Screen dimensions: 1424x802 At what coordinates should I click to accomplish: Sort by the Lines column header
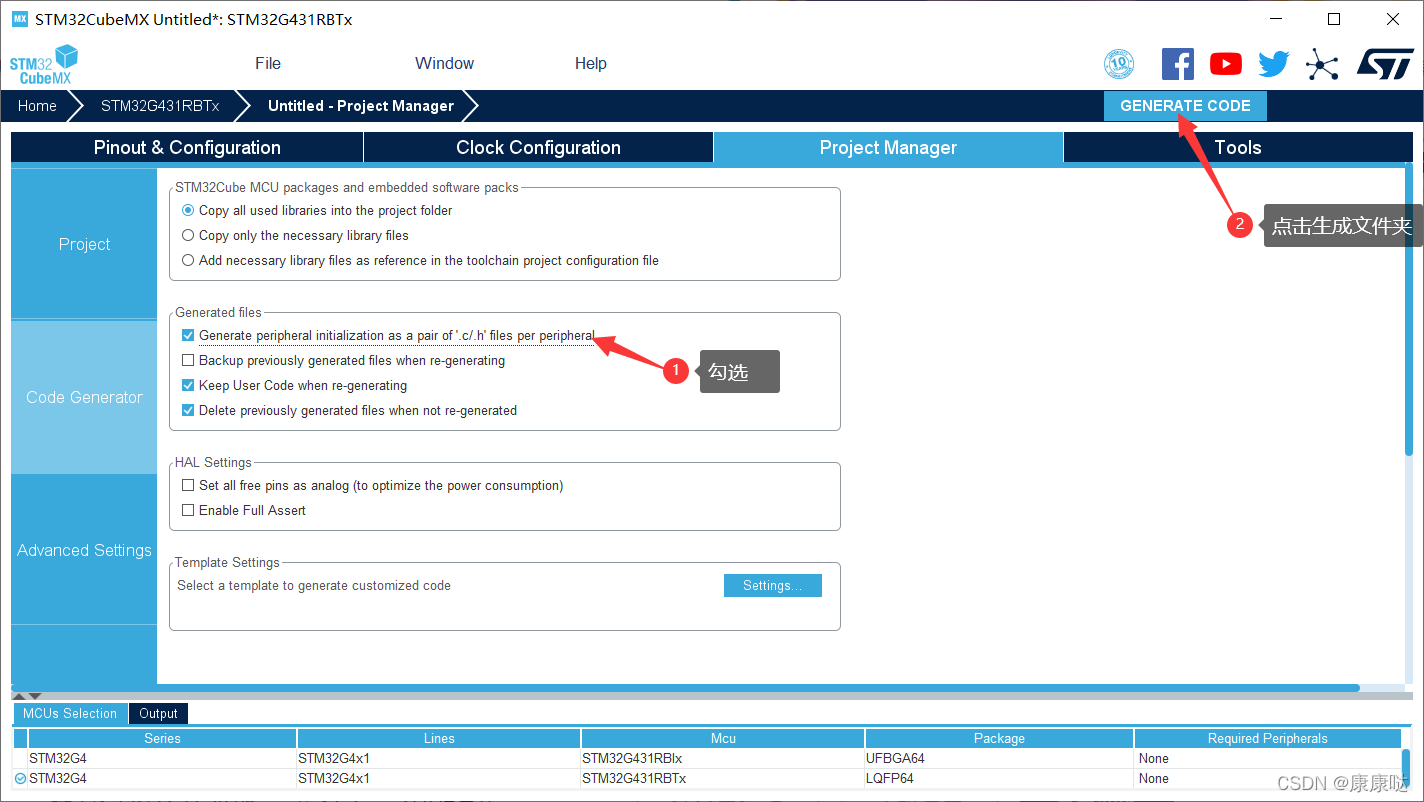(x=439, y=738)
